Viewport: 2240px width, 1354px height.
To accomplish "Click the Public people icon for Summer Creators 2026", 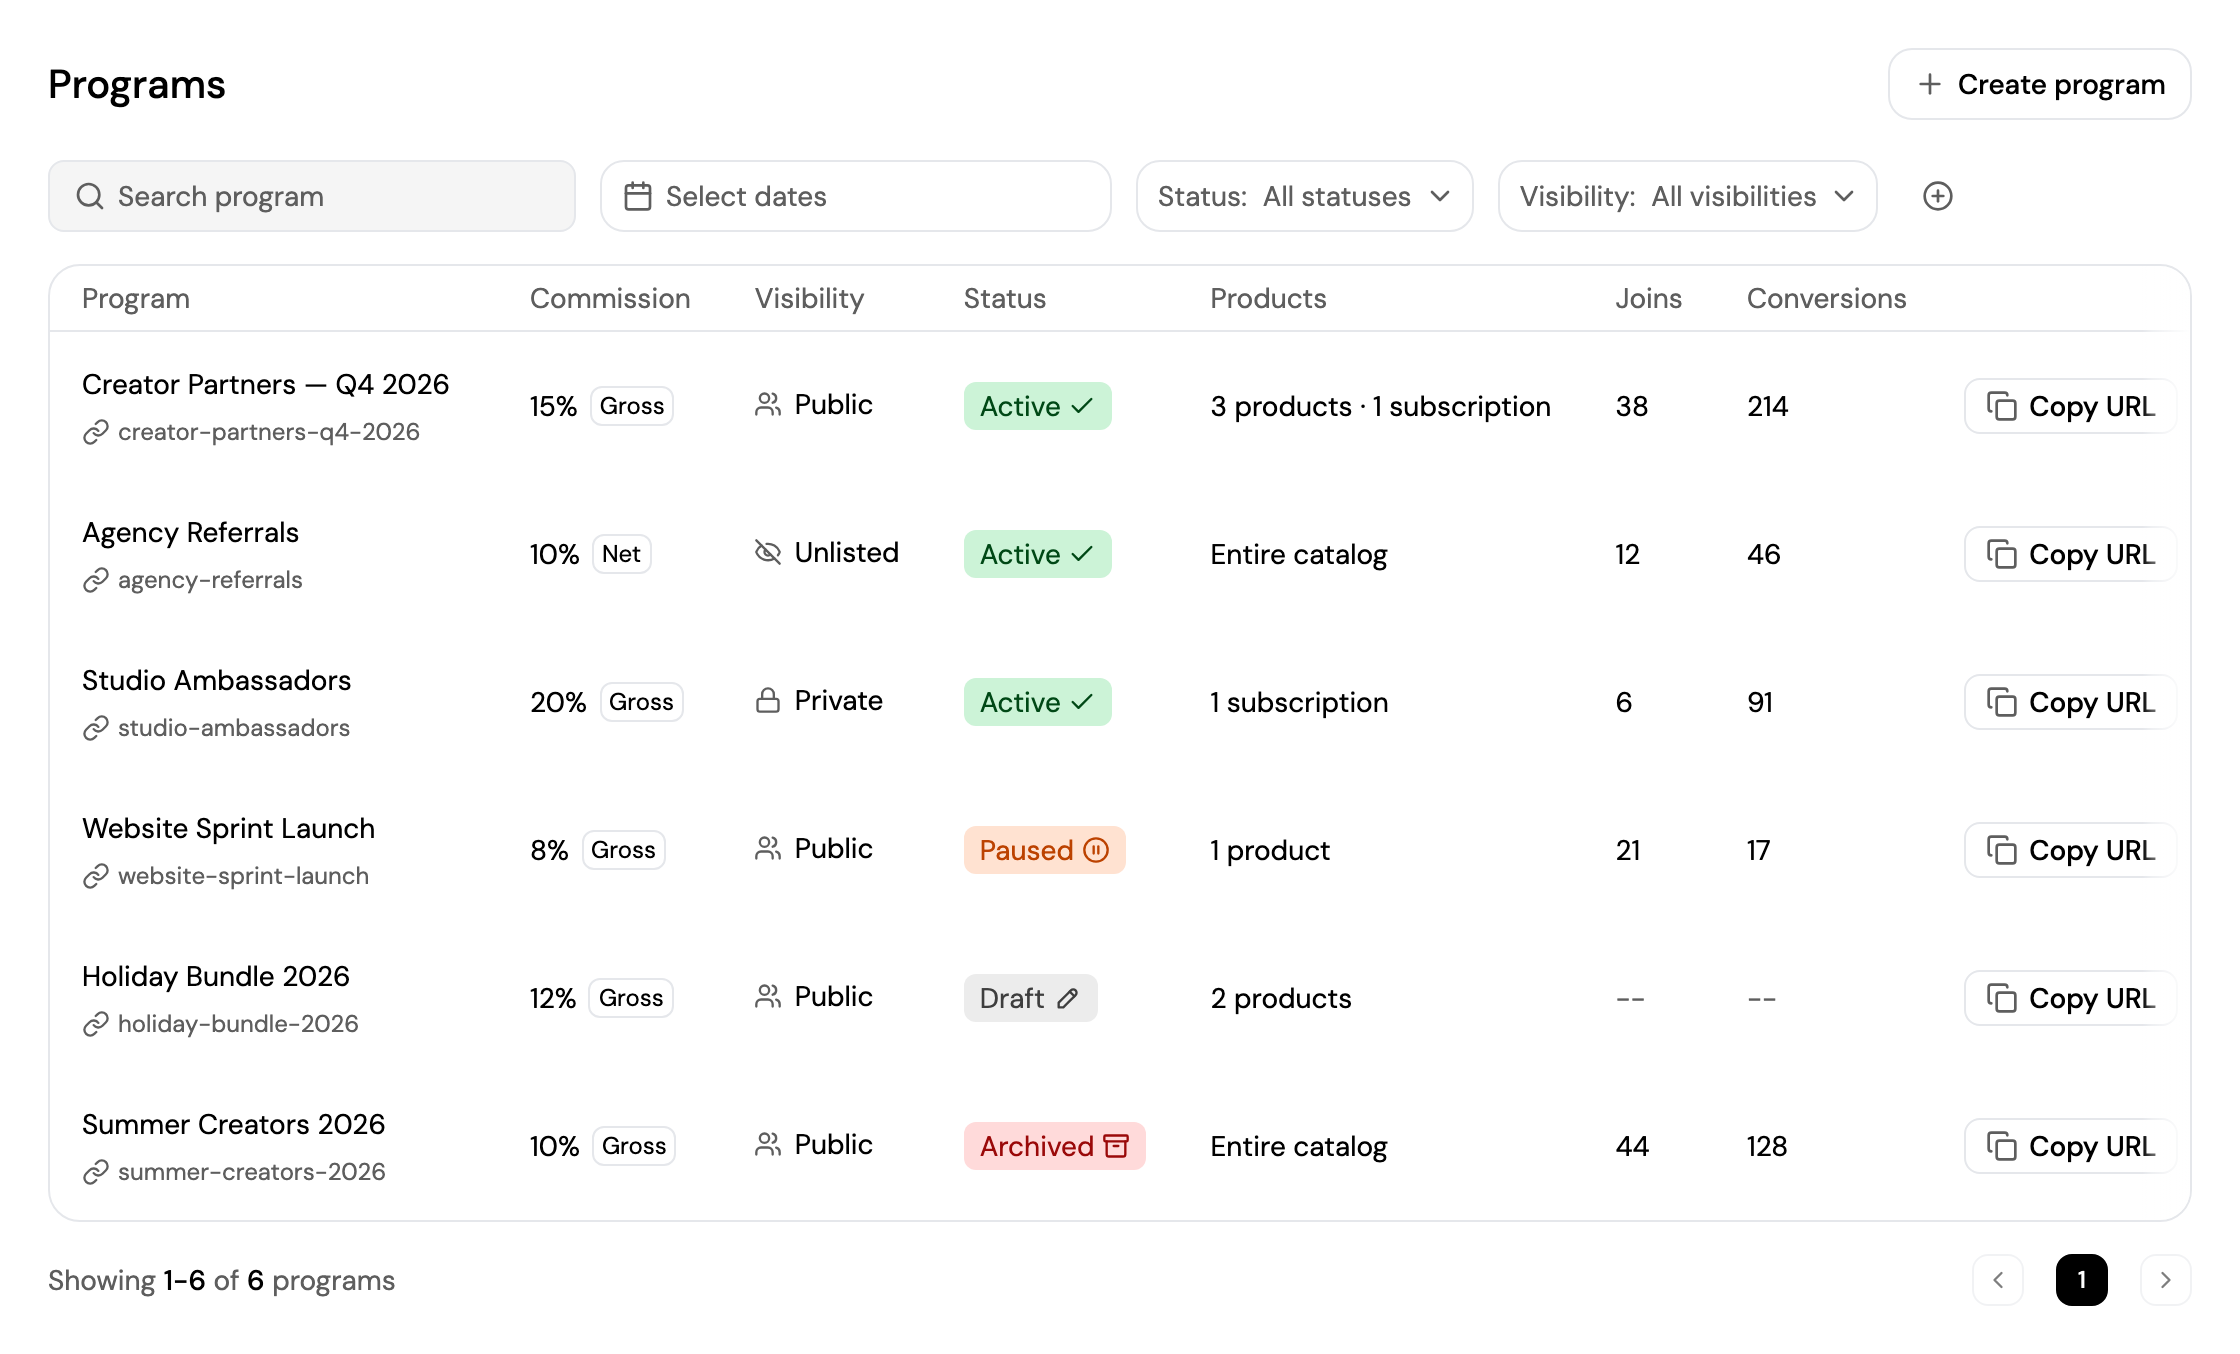I will pyautogui.click(x=768, y=1144).
